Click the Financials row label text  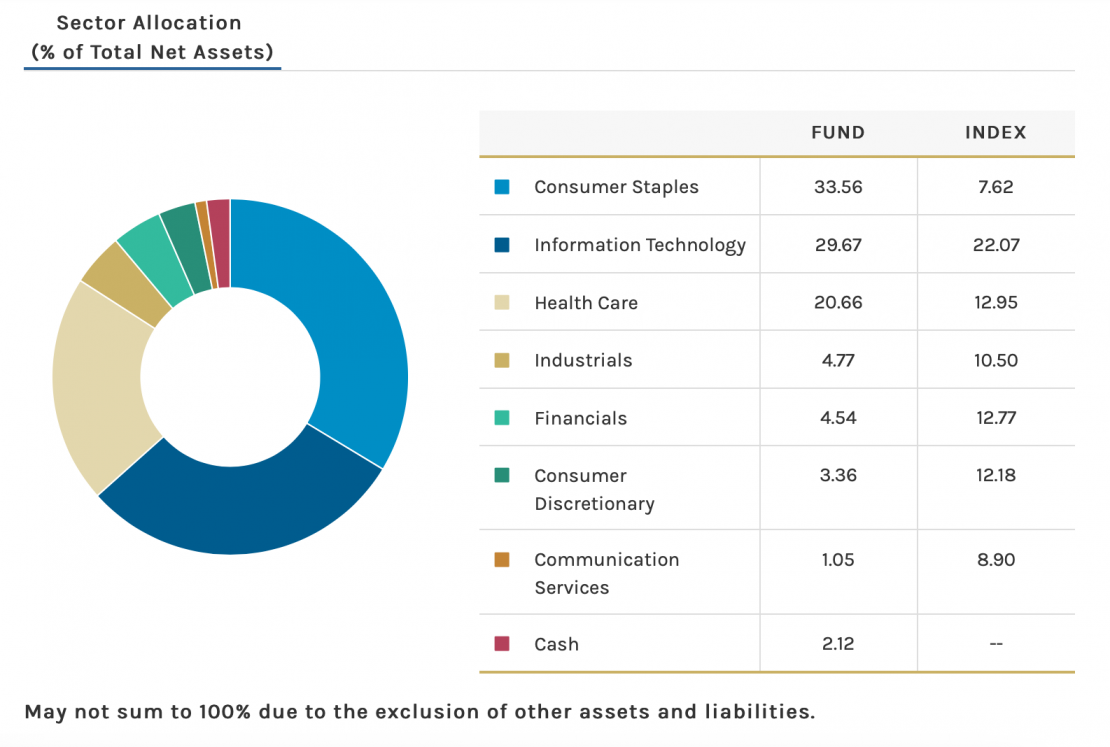pos(580,419)
